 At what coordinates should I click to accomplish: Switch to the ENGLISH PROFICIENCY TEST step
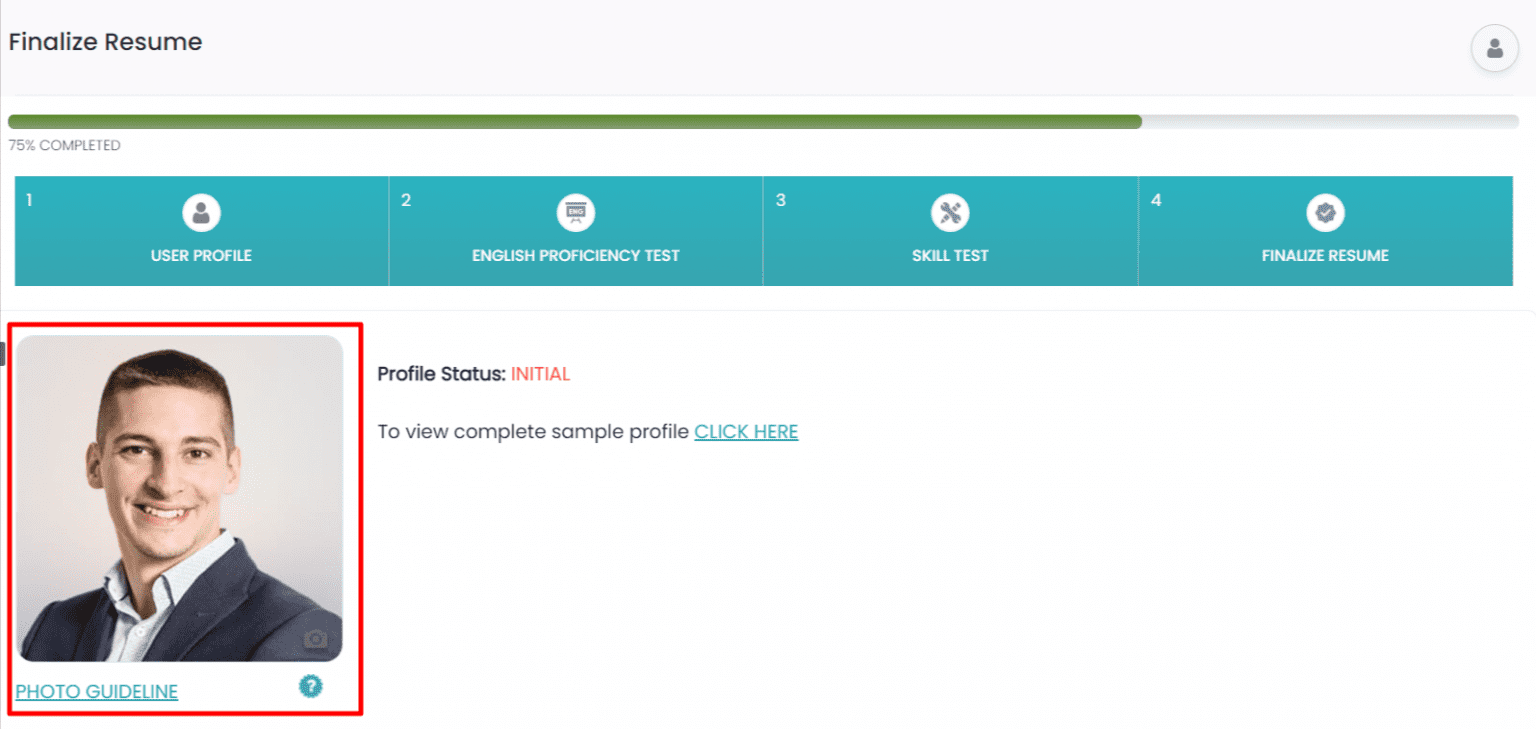575,255
